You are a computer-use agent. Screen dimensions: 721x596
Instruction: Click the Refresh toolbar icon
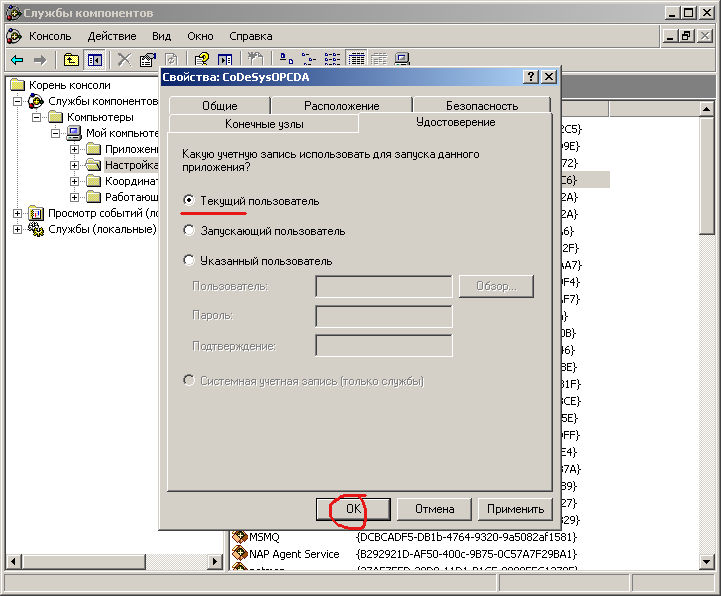click(171, 60)
